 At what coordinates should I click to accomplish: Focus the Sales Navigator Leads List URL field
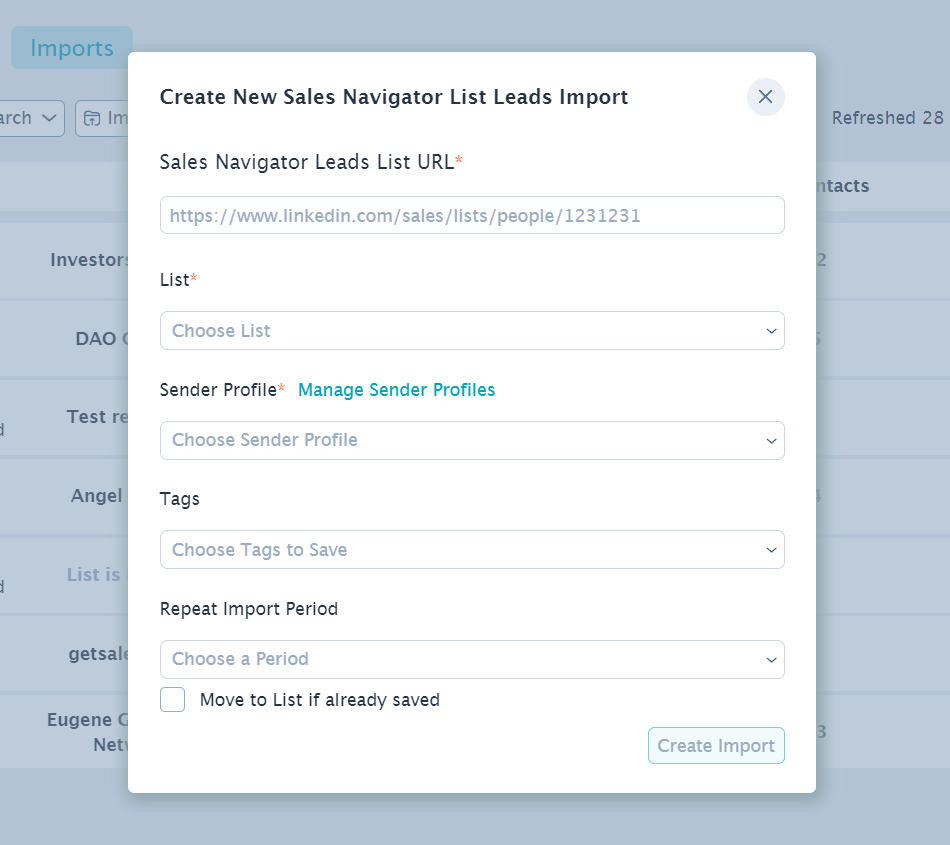(x=472, y=215)
